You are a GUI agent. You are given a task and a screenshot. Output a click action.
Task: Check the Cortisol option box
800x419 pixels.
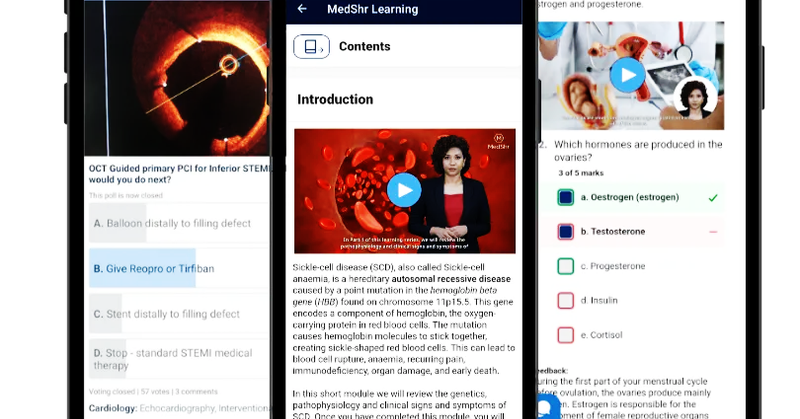(x=565, y=335)
